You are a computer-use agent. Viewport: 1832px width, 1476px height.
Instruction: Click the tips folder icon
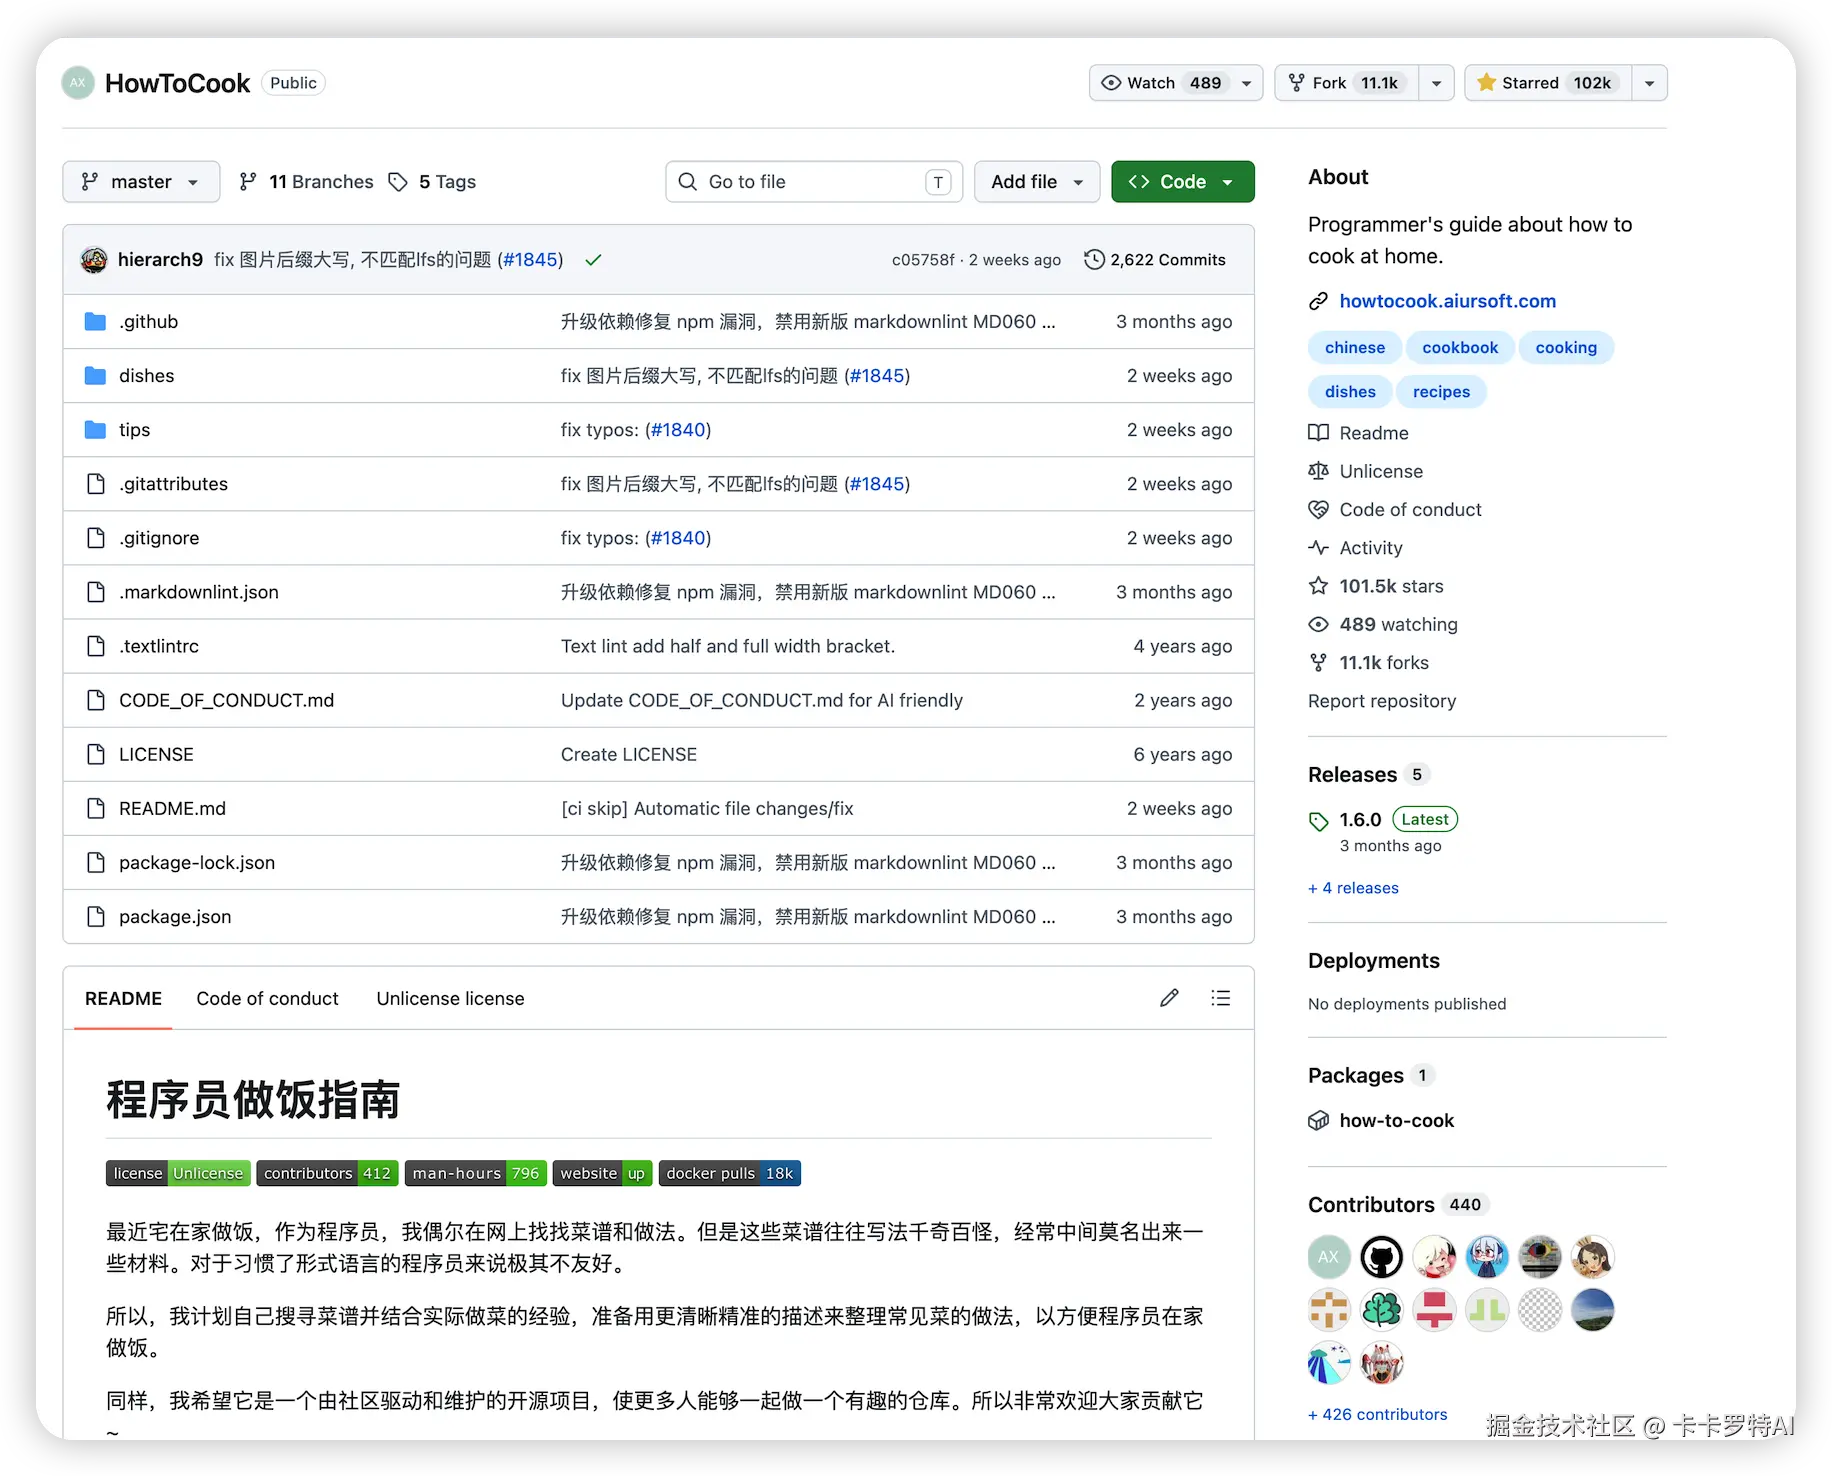coord(95,430)
